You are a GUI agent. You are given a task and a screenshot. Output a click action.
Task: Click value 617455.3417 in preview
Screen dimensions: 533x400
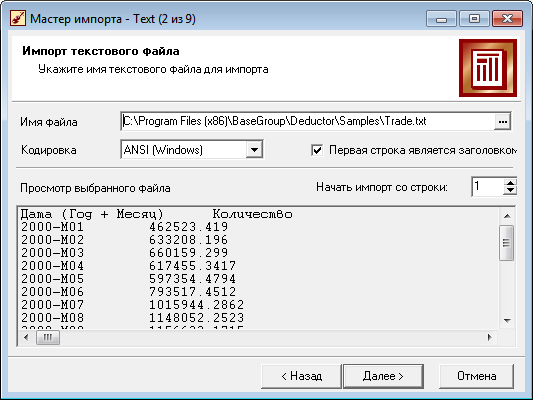(192, 265)
